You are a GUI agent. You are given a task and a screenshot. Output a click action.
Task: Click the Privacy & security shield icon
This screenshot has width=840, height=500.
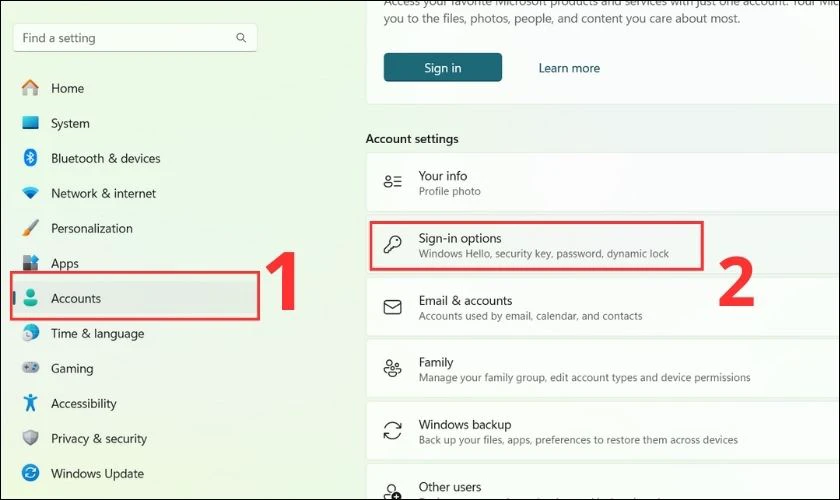(x=31, y=438)
